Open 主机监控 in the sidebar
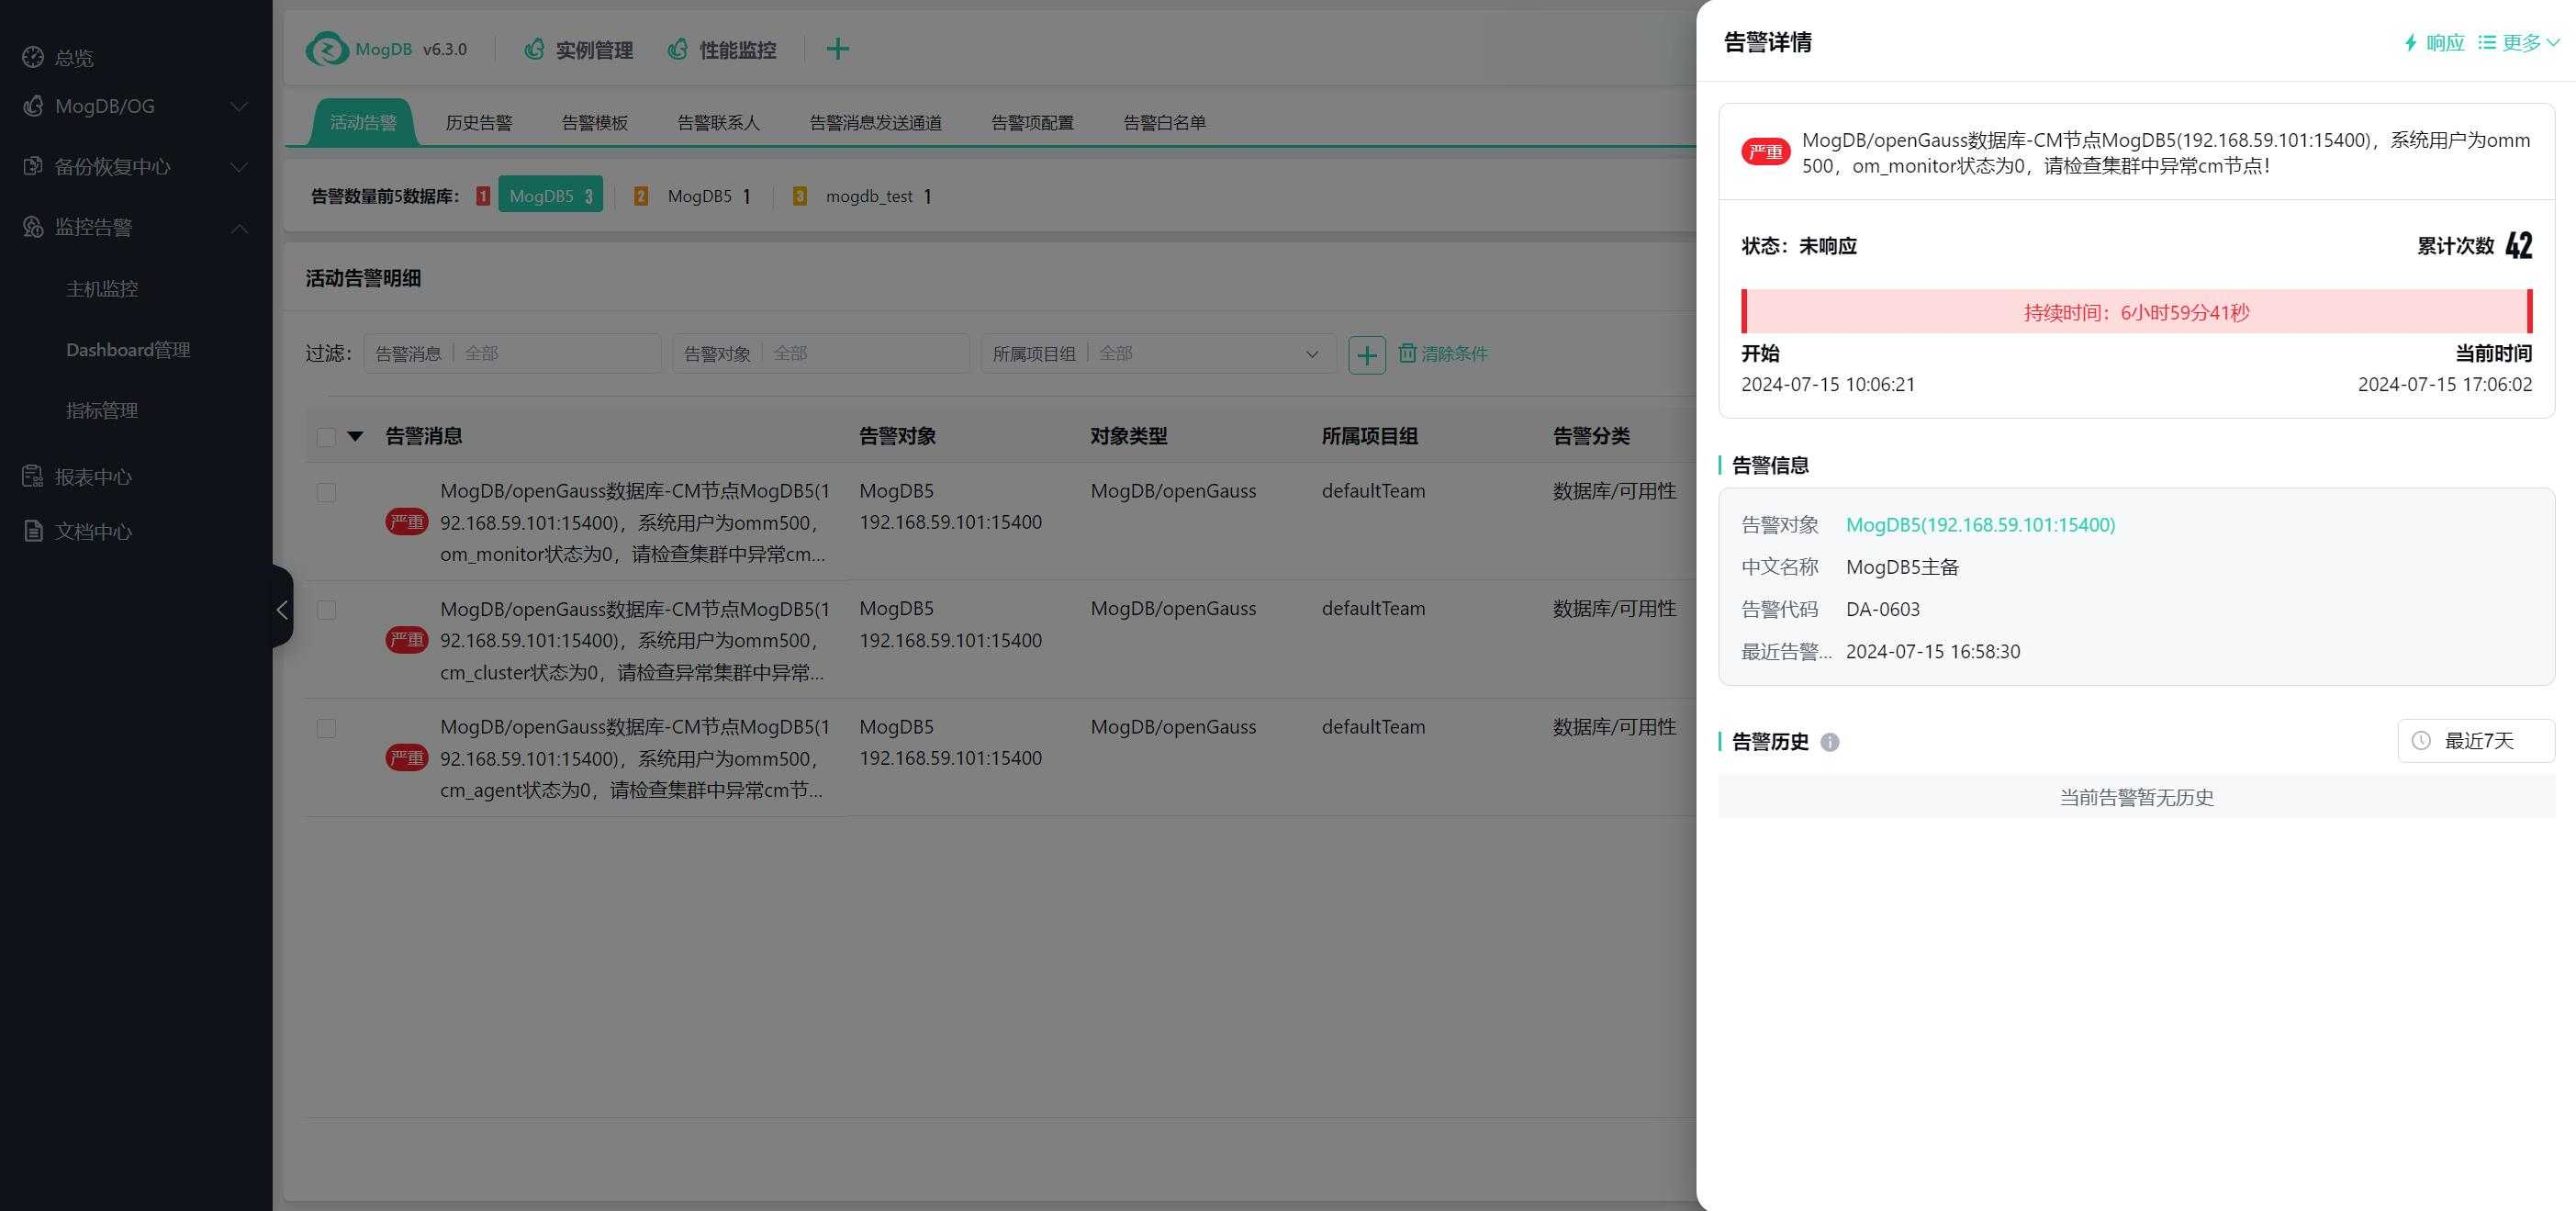The height and width of the screenshot is (1211, 2576). [102, 289]
